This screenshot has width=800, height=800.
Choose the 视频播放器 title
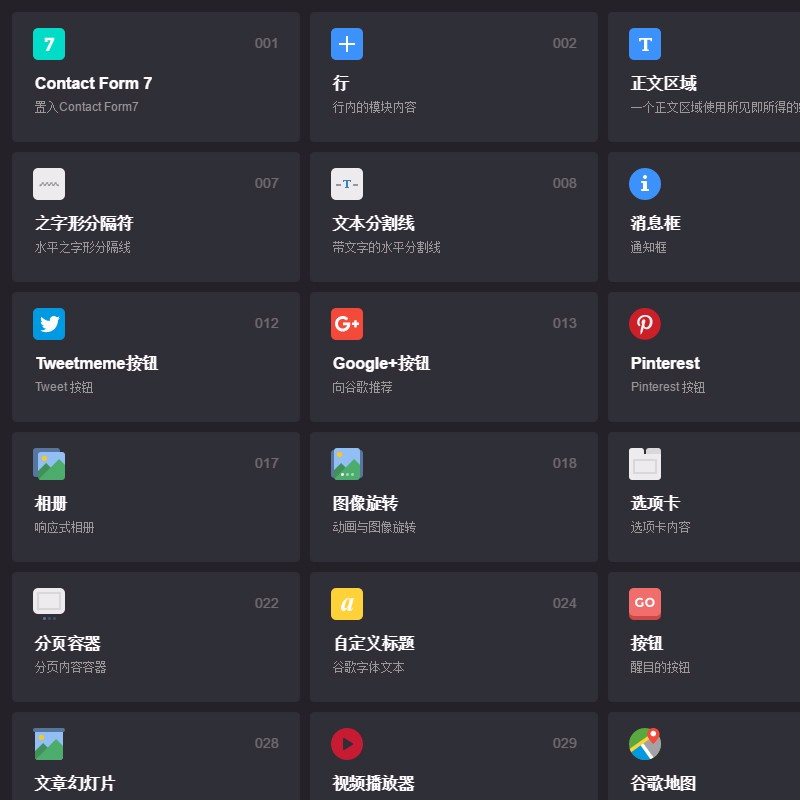click(373, 783)
